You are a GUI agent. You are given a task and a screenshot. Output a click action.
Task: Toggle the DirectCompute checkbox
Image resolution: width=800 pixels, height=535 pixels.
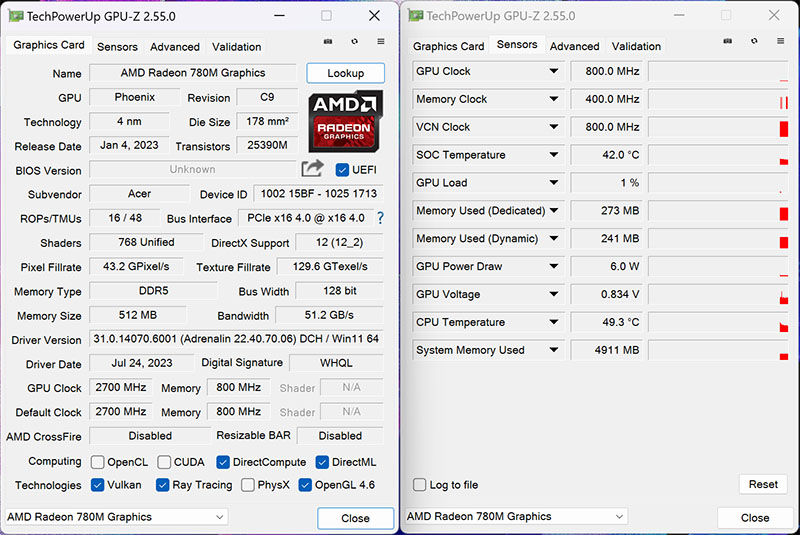pyautogui.click(x=222, y=462)
